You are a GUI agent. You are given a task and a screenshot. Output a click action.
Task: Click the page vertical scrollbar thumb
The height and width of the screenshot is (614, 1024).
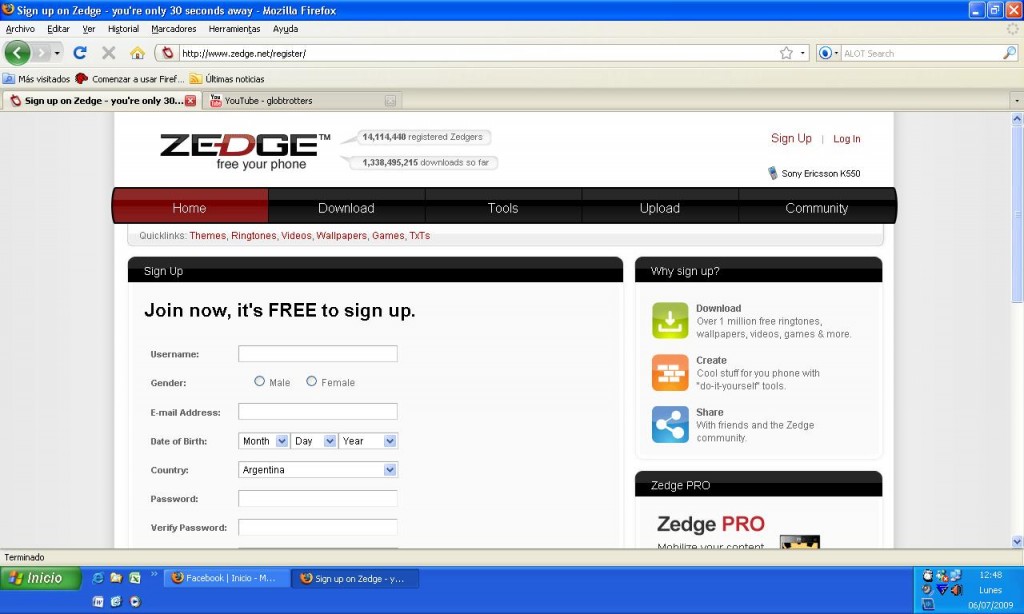[x=1017, y=214]
